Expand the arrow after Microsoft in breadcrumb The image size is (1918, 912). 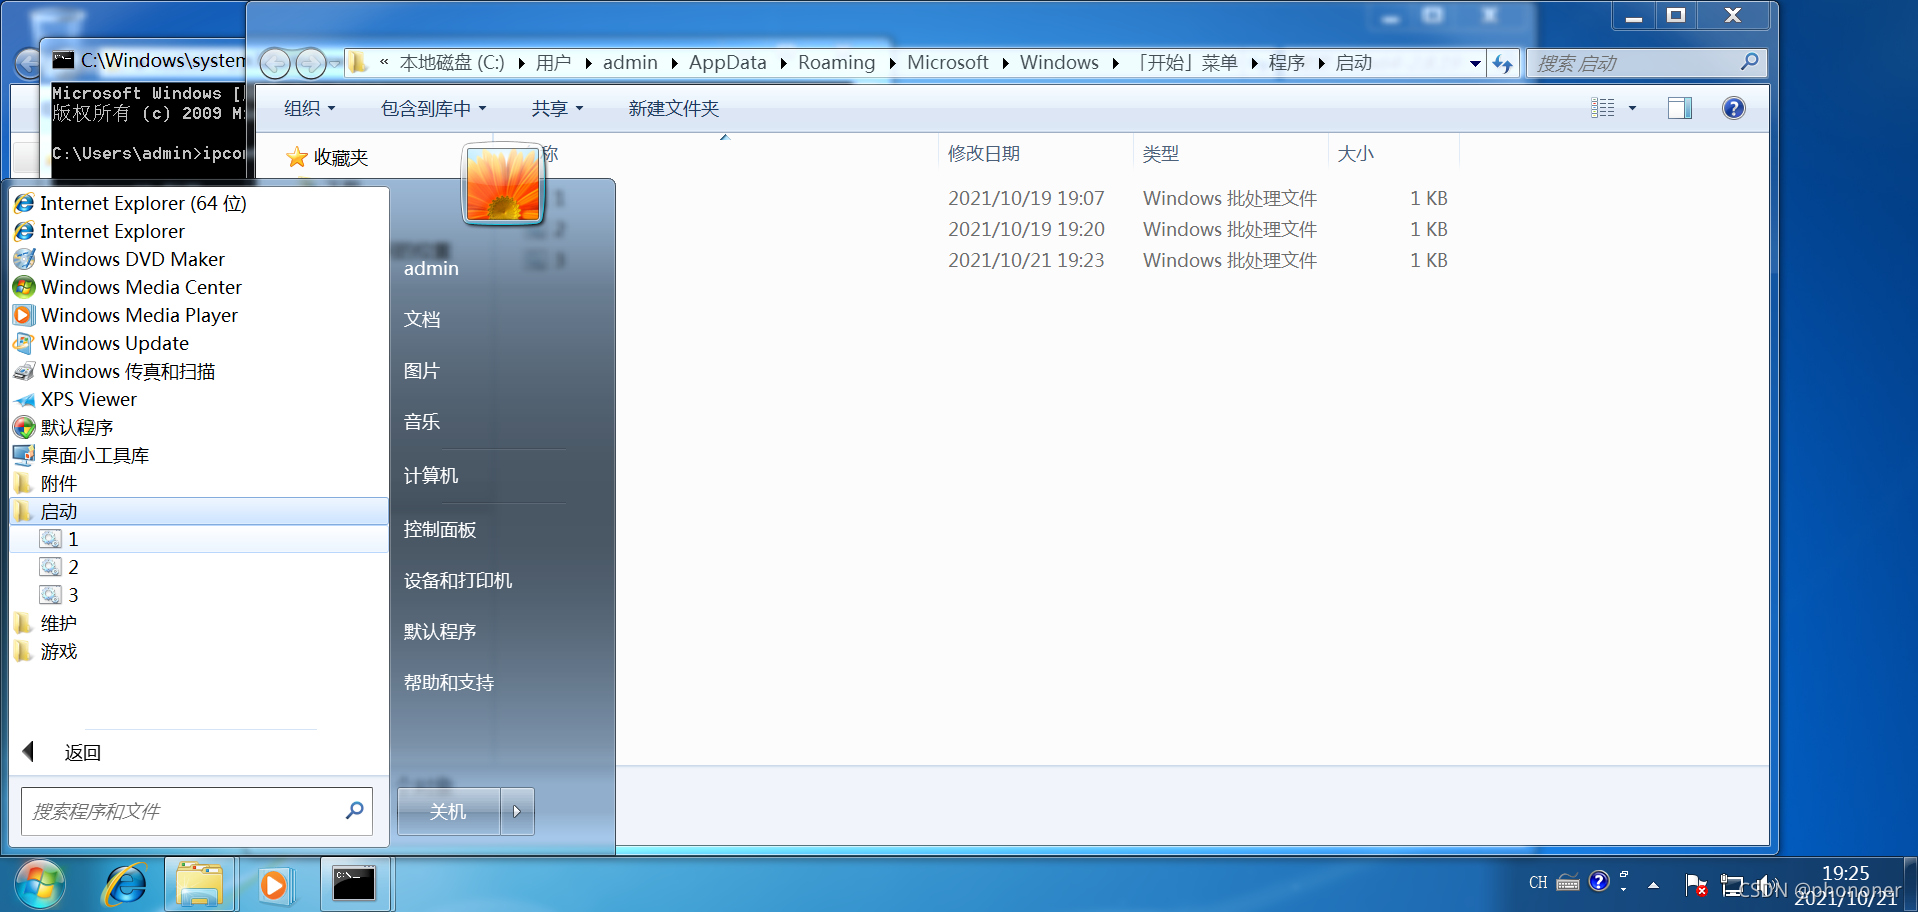click(1005, 63)
